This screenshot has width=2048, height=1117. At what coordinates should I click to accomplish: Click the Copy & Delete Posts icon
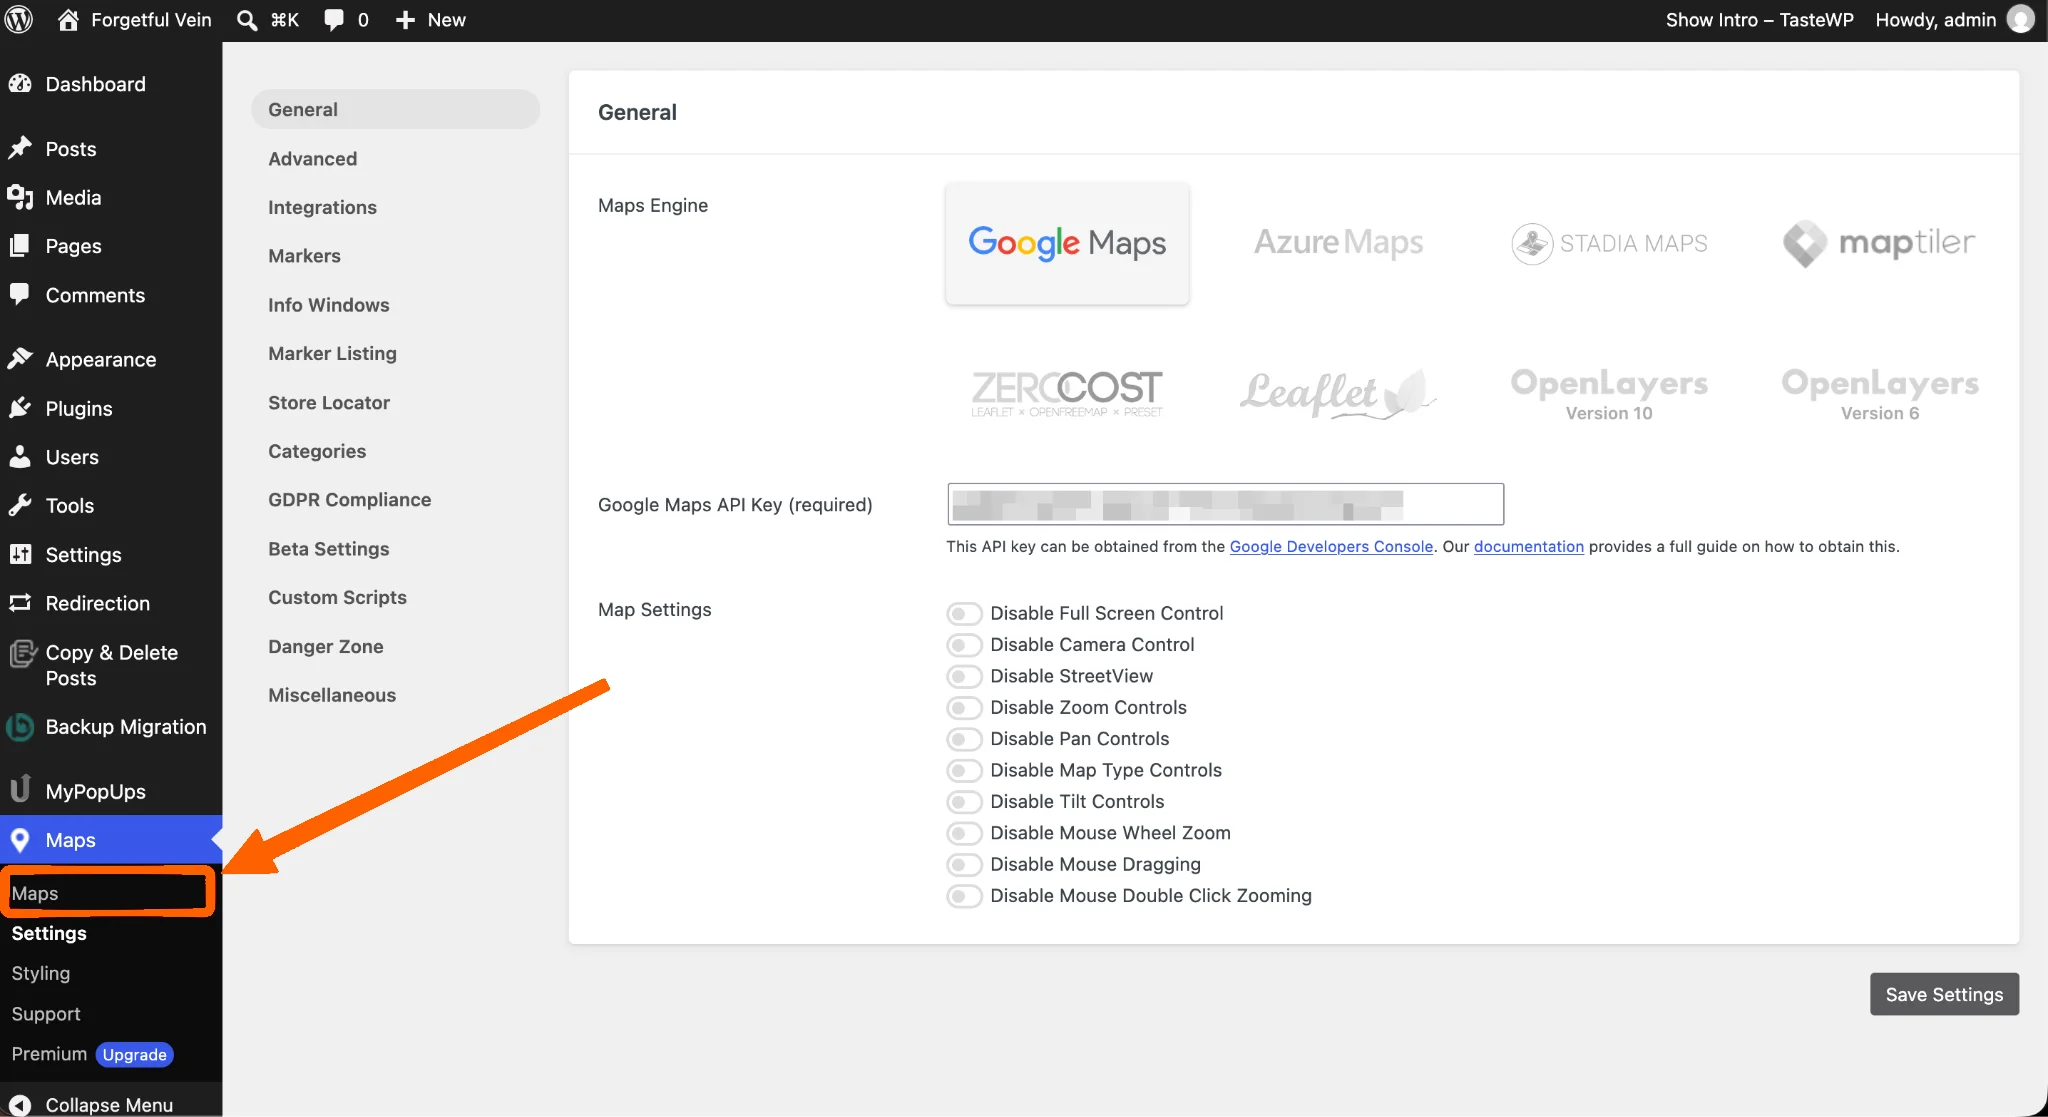click(x=22, y=654)
